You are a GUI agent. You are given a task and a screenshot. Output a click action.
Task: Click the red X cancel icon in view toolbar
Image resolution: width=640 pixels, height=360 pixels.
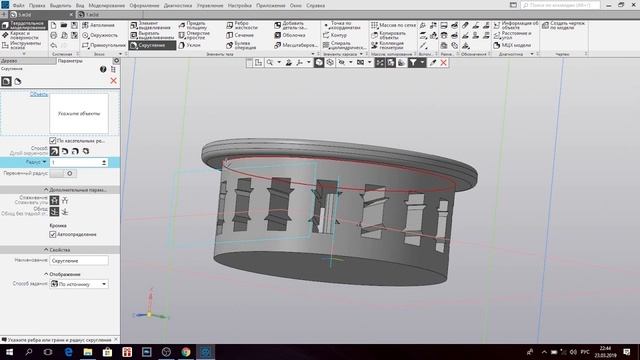tap(444, 62)
